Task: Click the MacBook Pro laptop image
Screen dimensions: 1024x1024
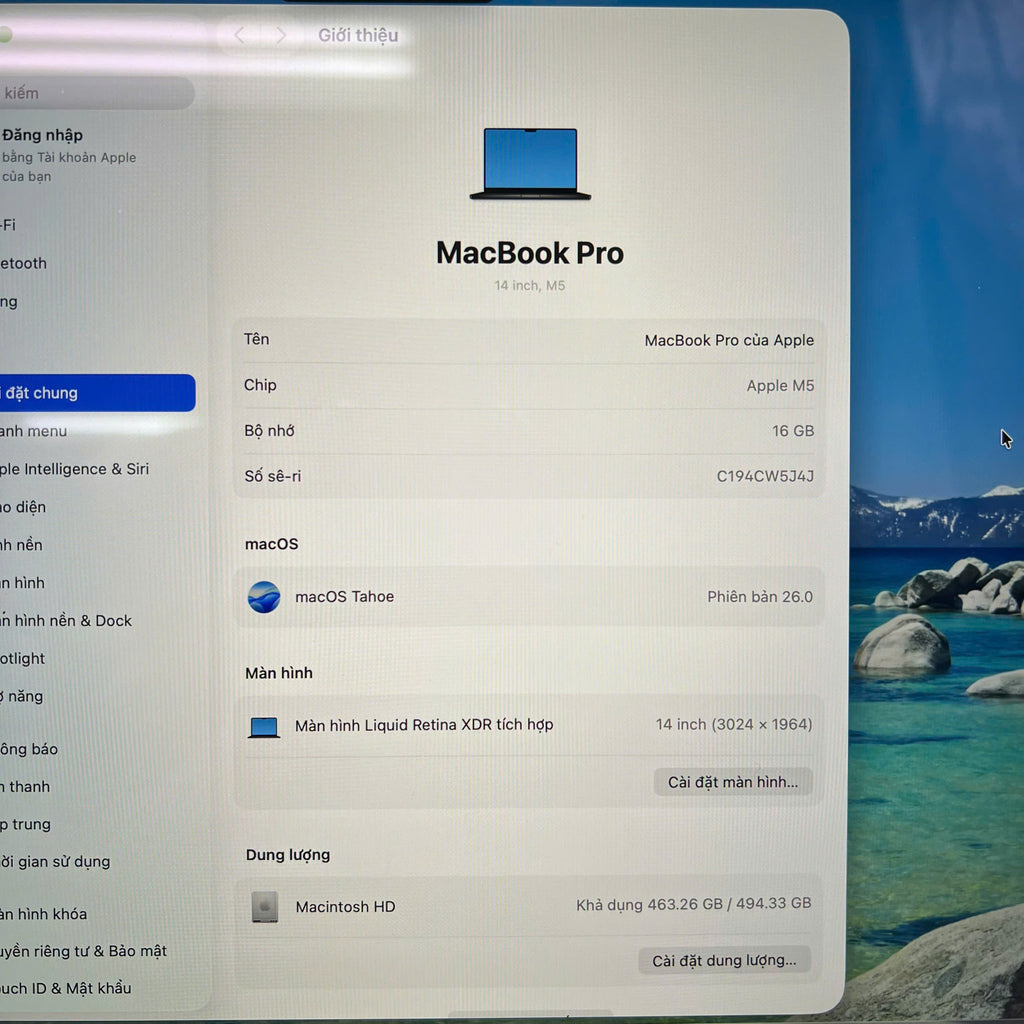Action: (530, 163)
